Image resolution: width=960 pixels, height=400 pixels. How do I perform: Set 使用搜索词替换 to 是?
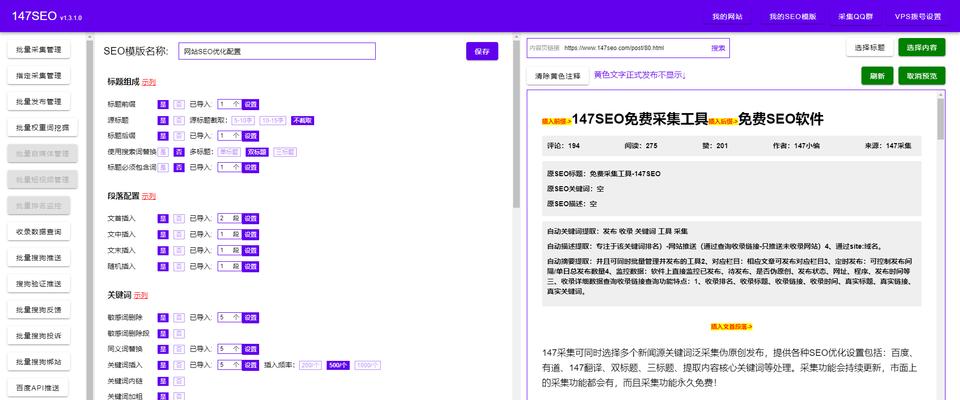(163, 151)
